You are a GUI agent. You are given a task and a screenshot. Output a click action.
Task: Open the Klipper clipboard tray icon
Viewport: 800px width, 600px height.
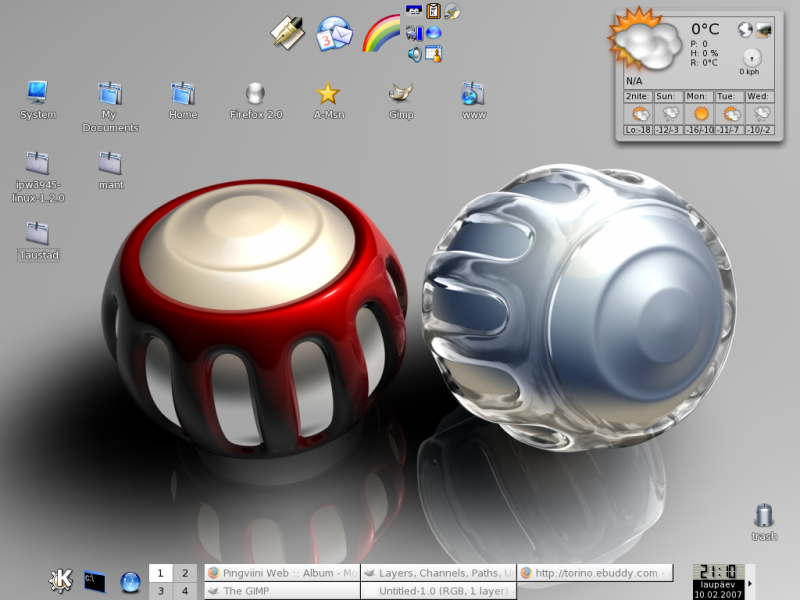coord(433,11)
